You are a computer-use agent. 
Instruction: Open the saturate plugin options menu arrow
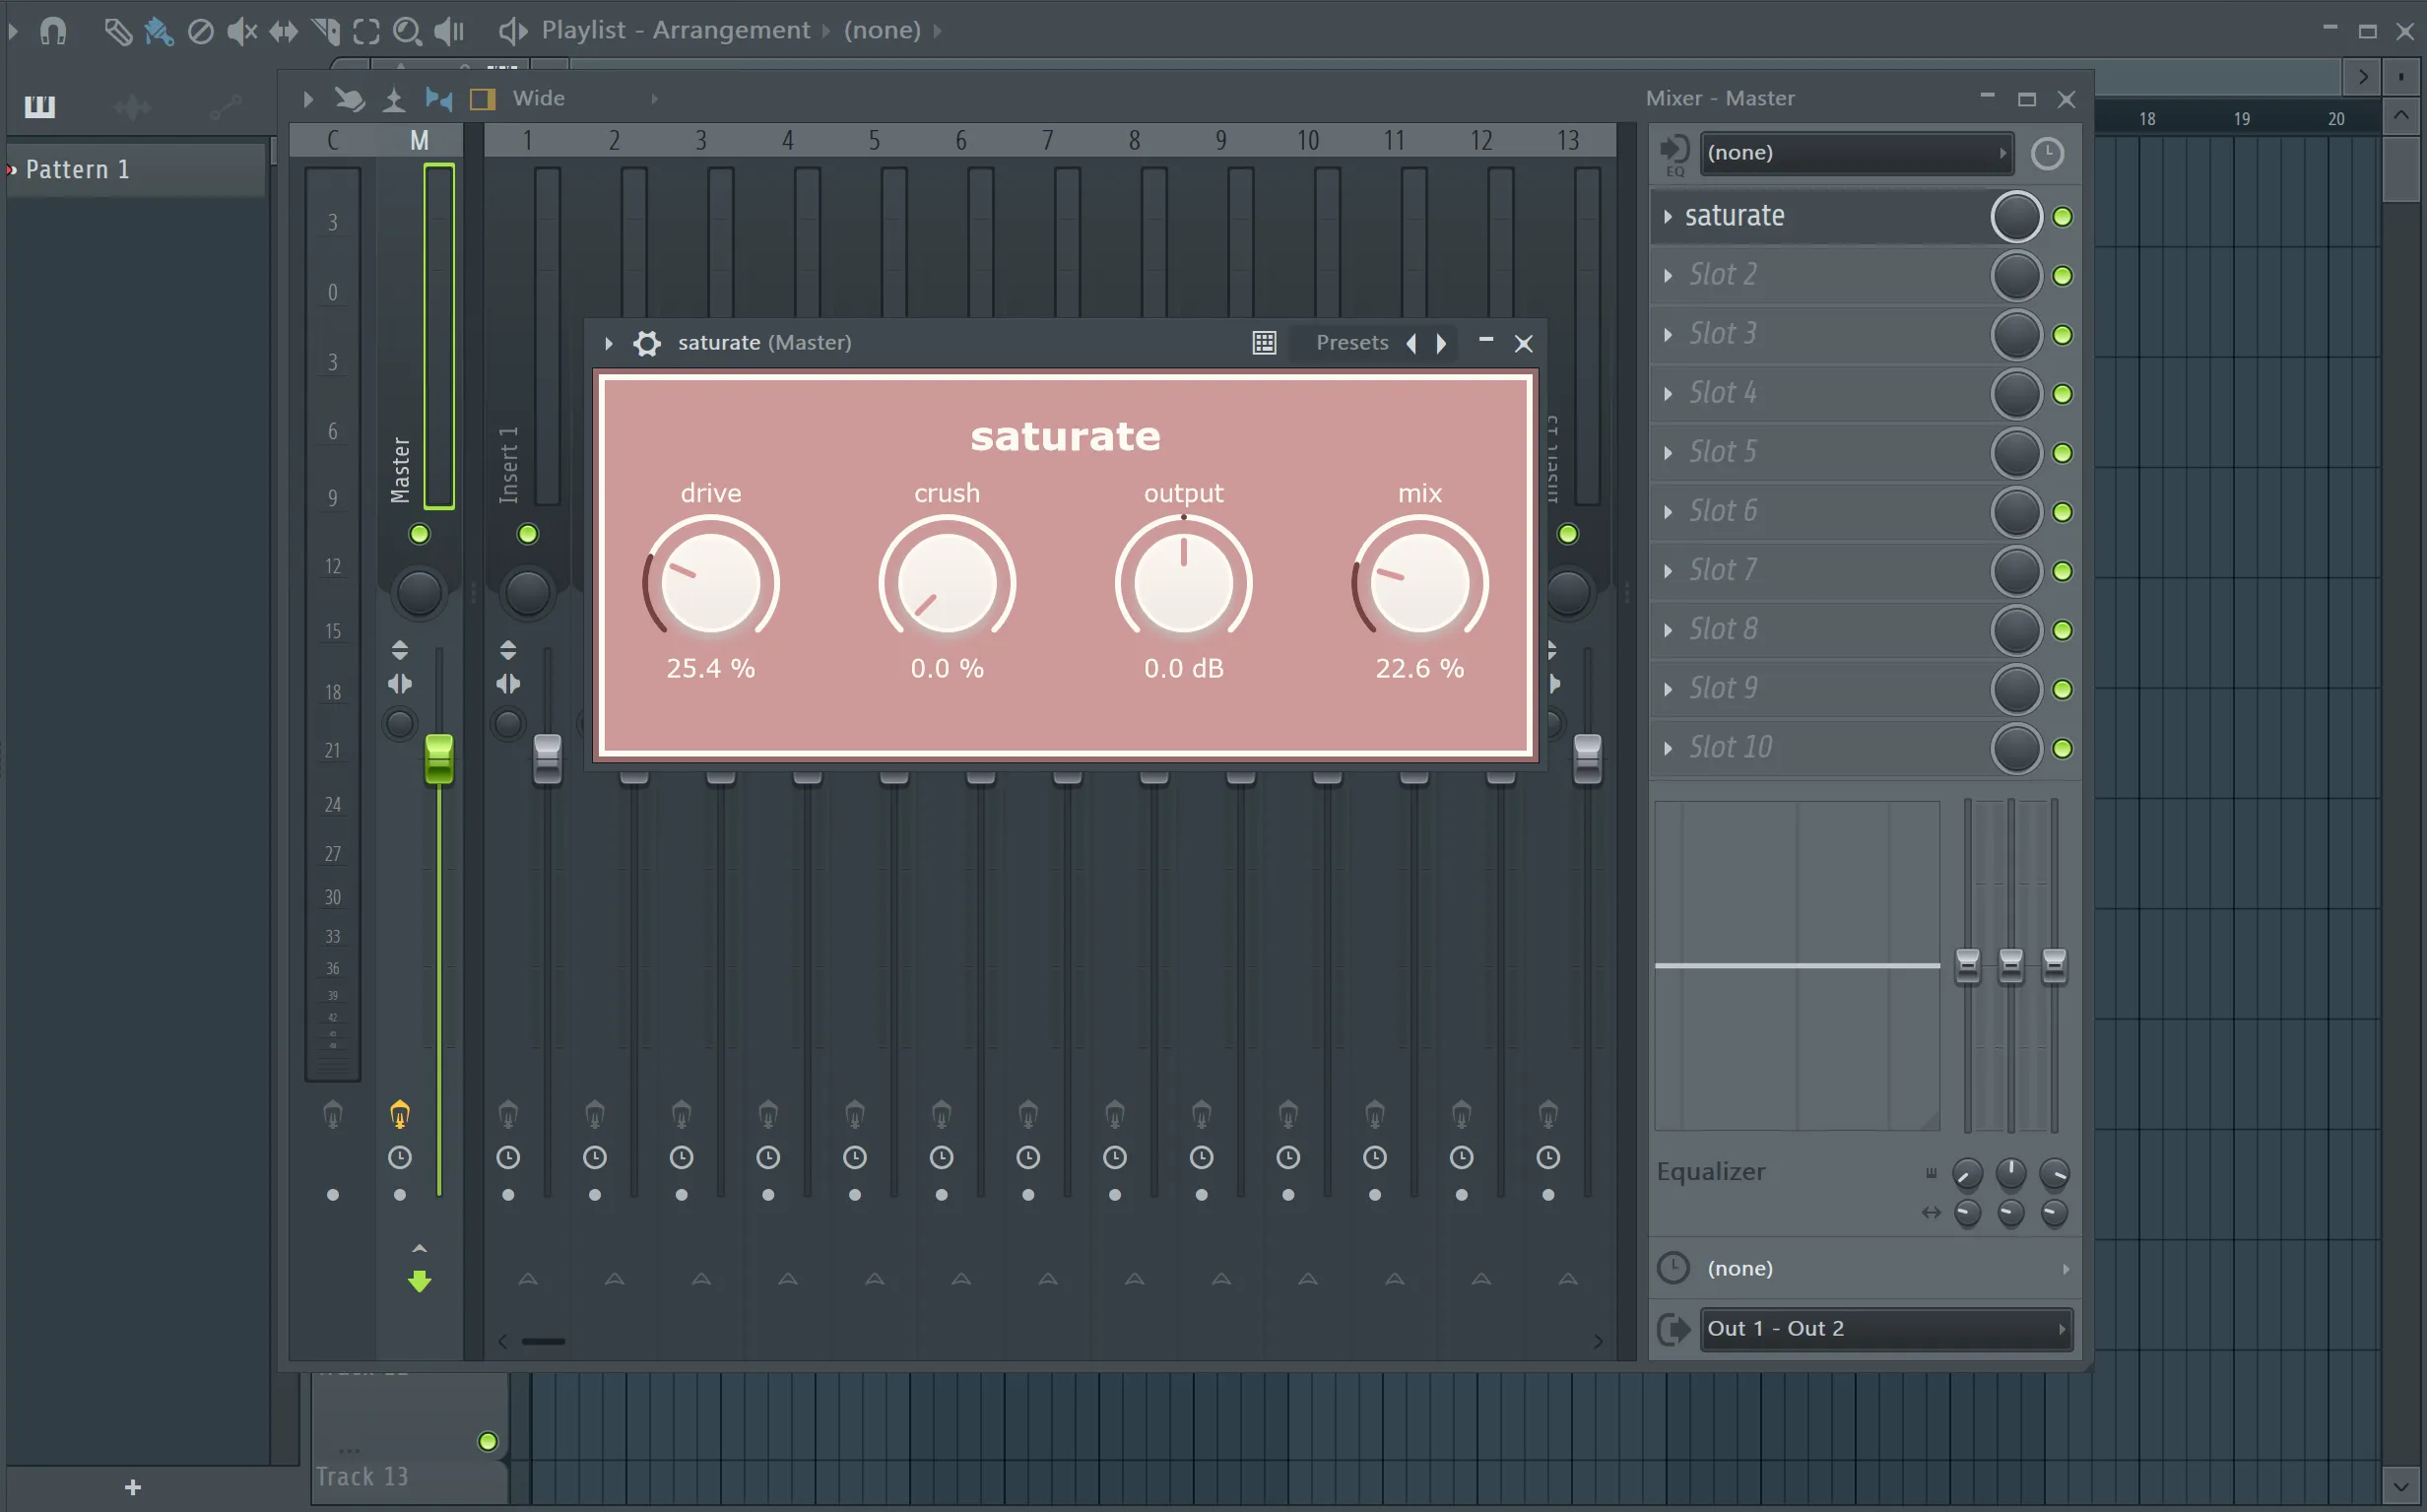pos(608,343)
